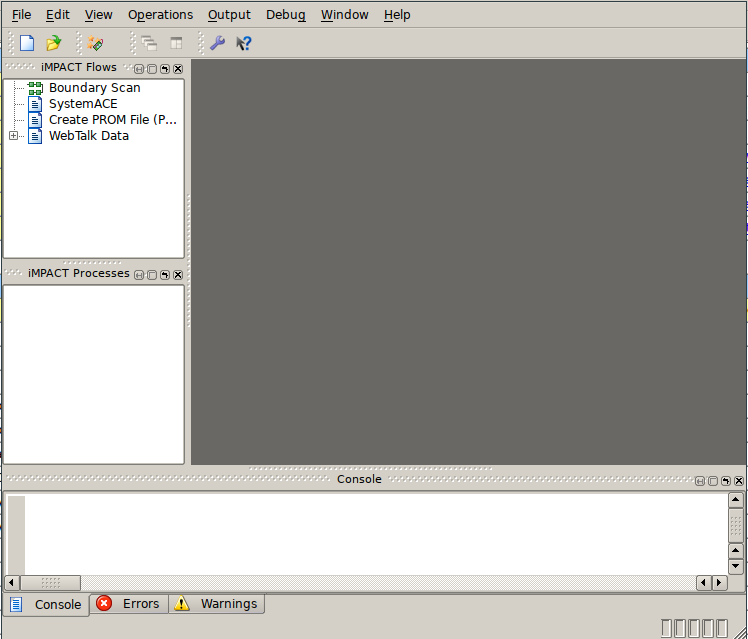Screen dimensions: 748x639
Task: Click the New Project toolbar icon
Action: pyautogui.click(x=27, y=43)
